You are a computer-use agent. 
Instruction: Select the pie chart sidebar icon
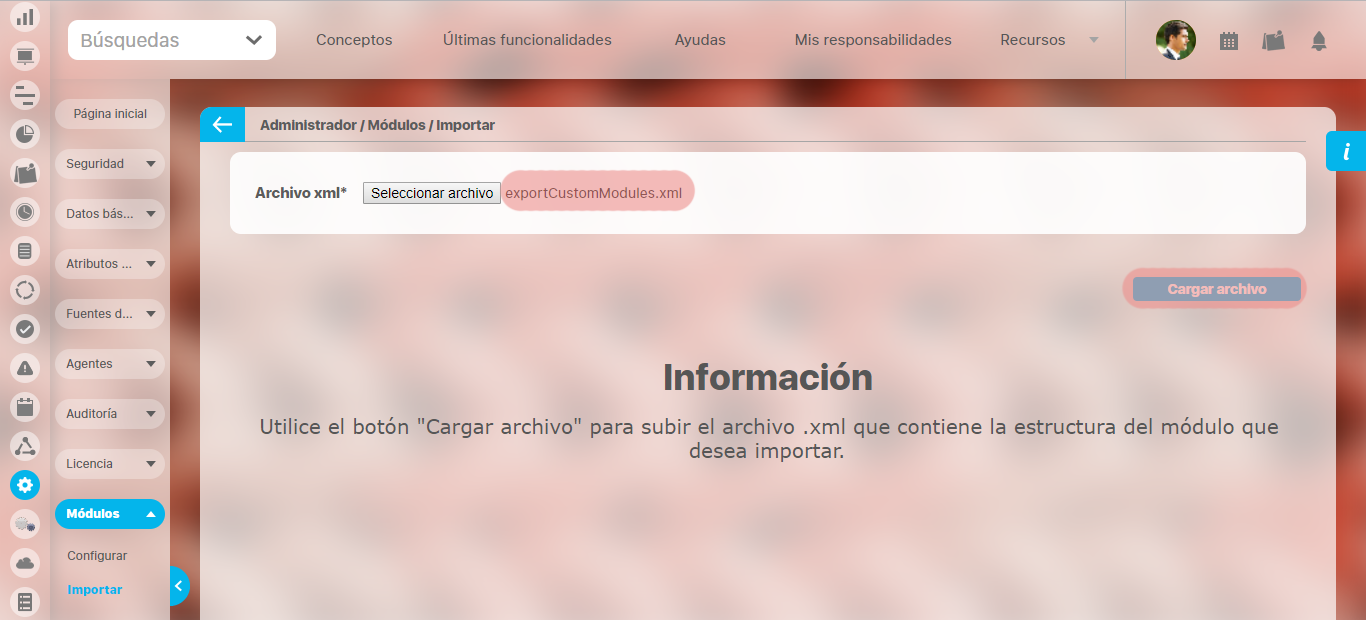tap(25, 133)
